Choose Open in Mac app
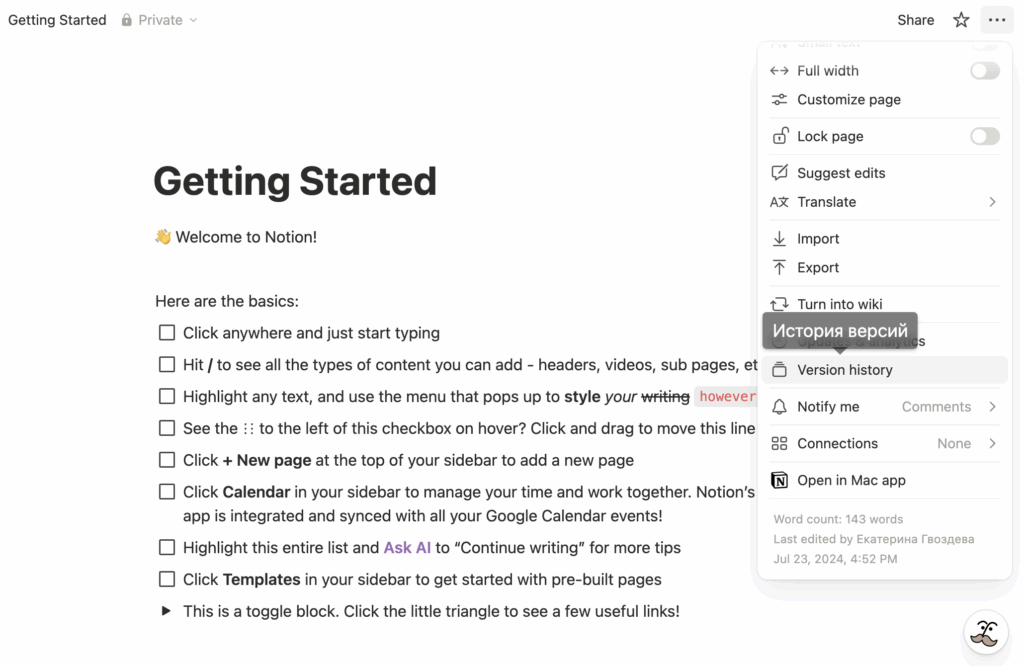Image resolution: width=1024 pixels, height=666 pixels. 851,481
